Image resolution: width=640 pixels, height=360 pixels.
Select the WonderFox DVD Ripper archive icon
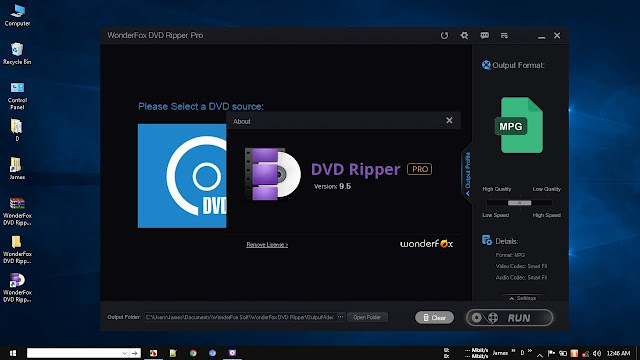(17, 211)
